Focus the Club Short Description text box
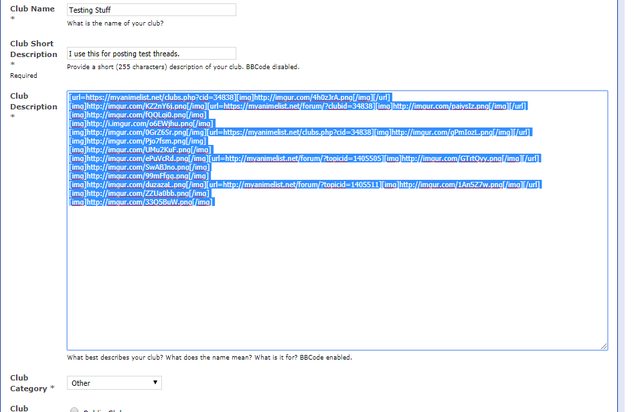The height and width of the screenshot is (412, 640). (x=151, y=53)
